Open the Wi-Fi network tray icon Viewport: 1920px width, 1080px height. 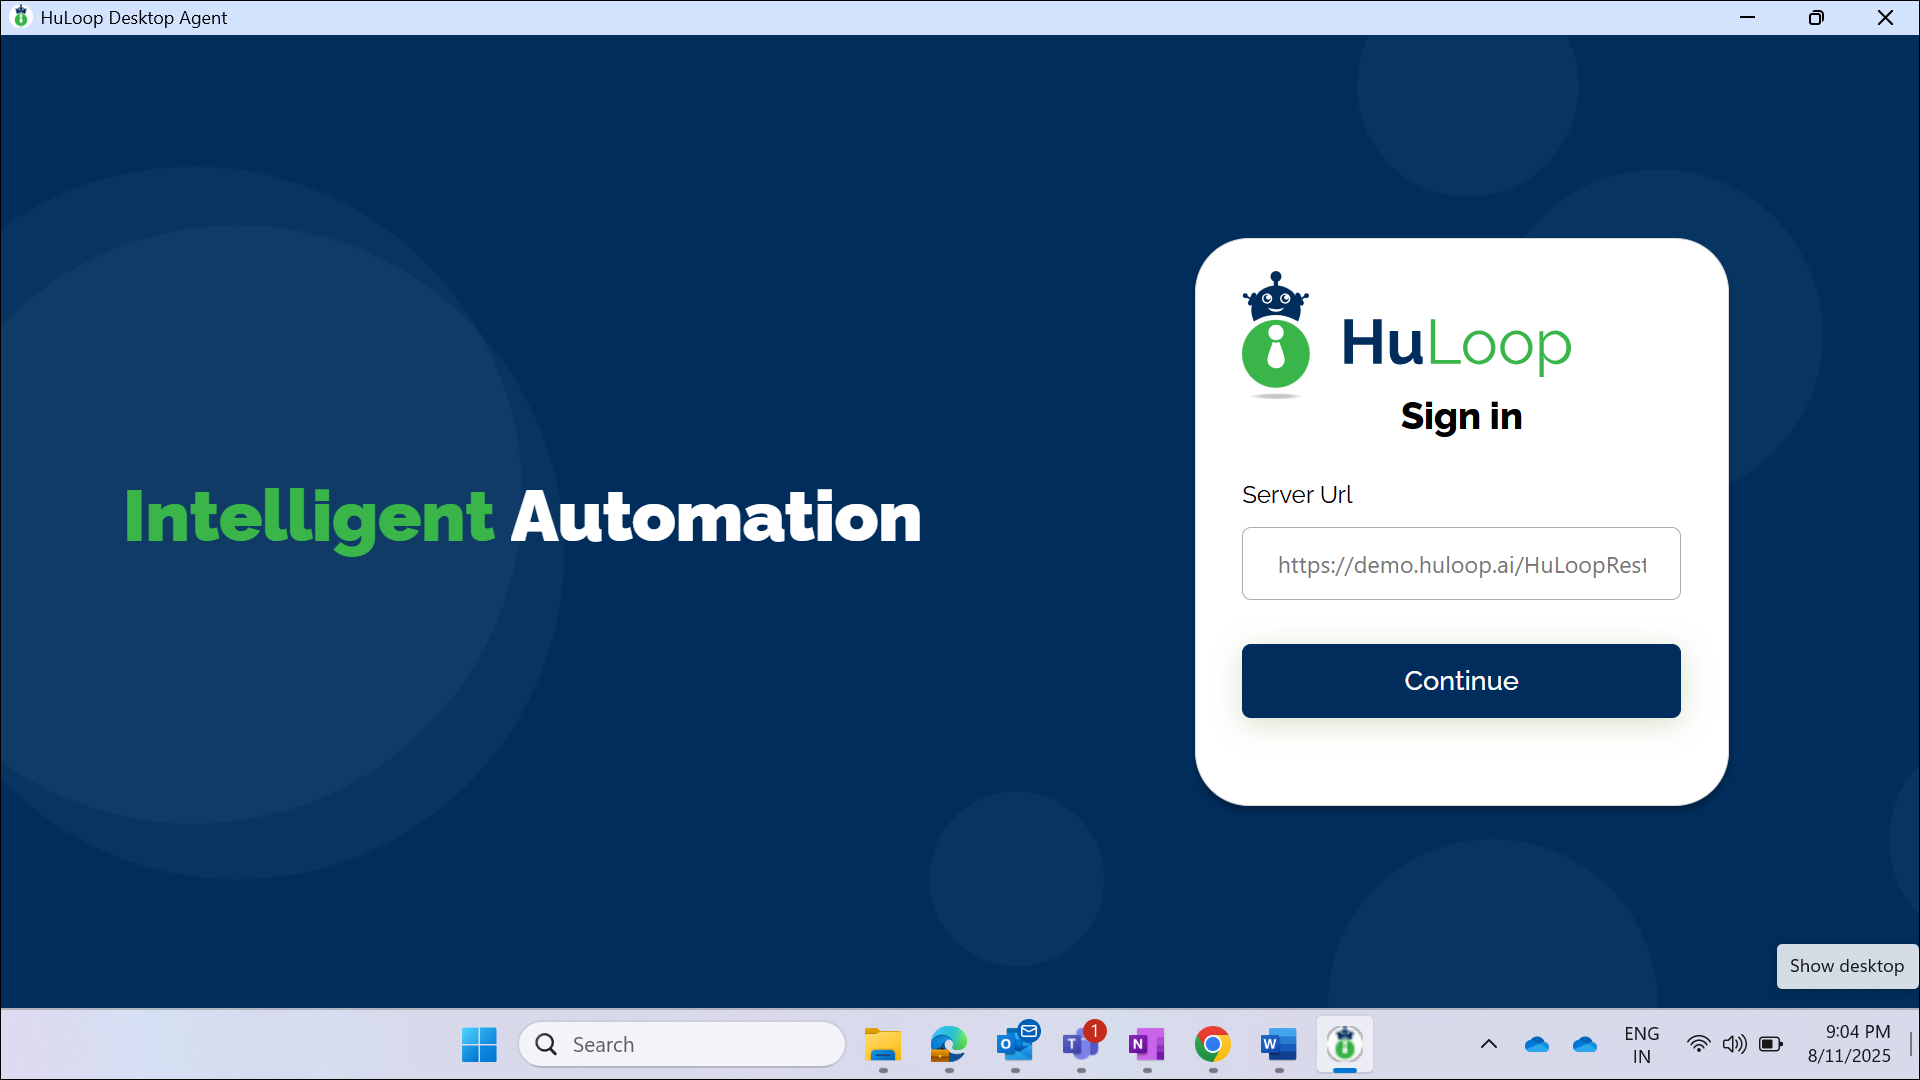point(1698,1044)
